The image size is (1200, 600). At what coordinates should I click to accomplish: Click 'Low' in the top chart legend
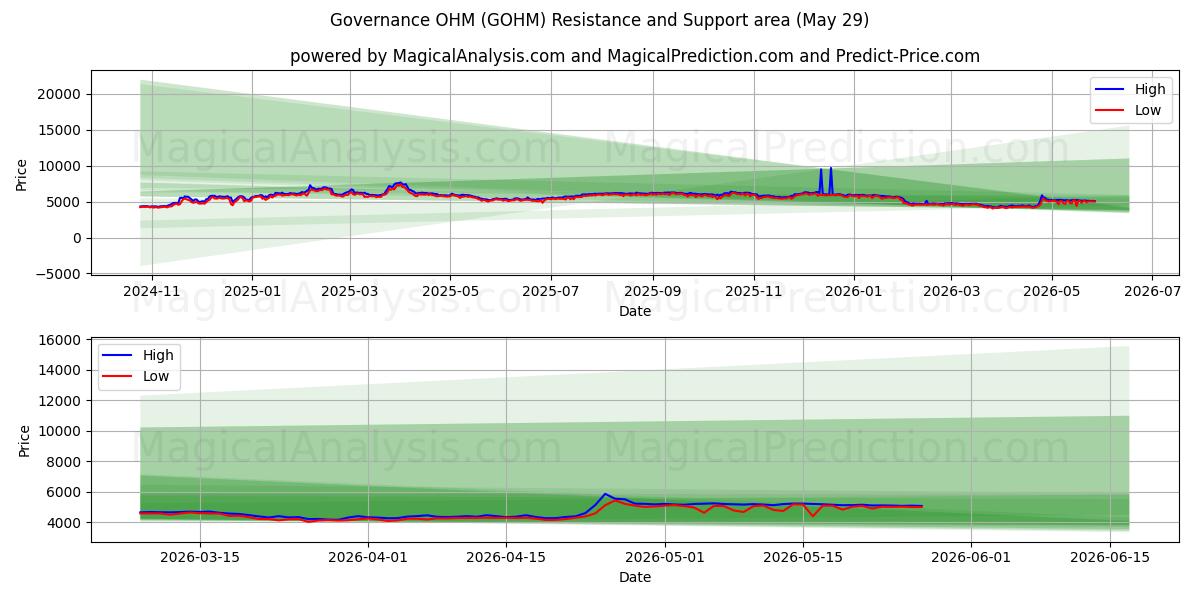coord(1148,110)
